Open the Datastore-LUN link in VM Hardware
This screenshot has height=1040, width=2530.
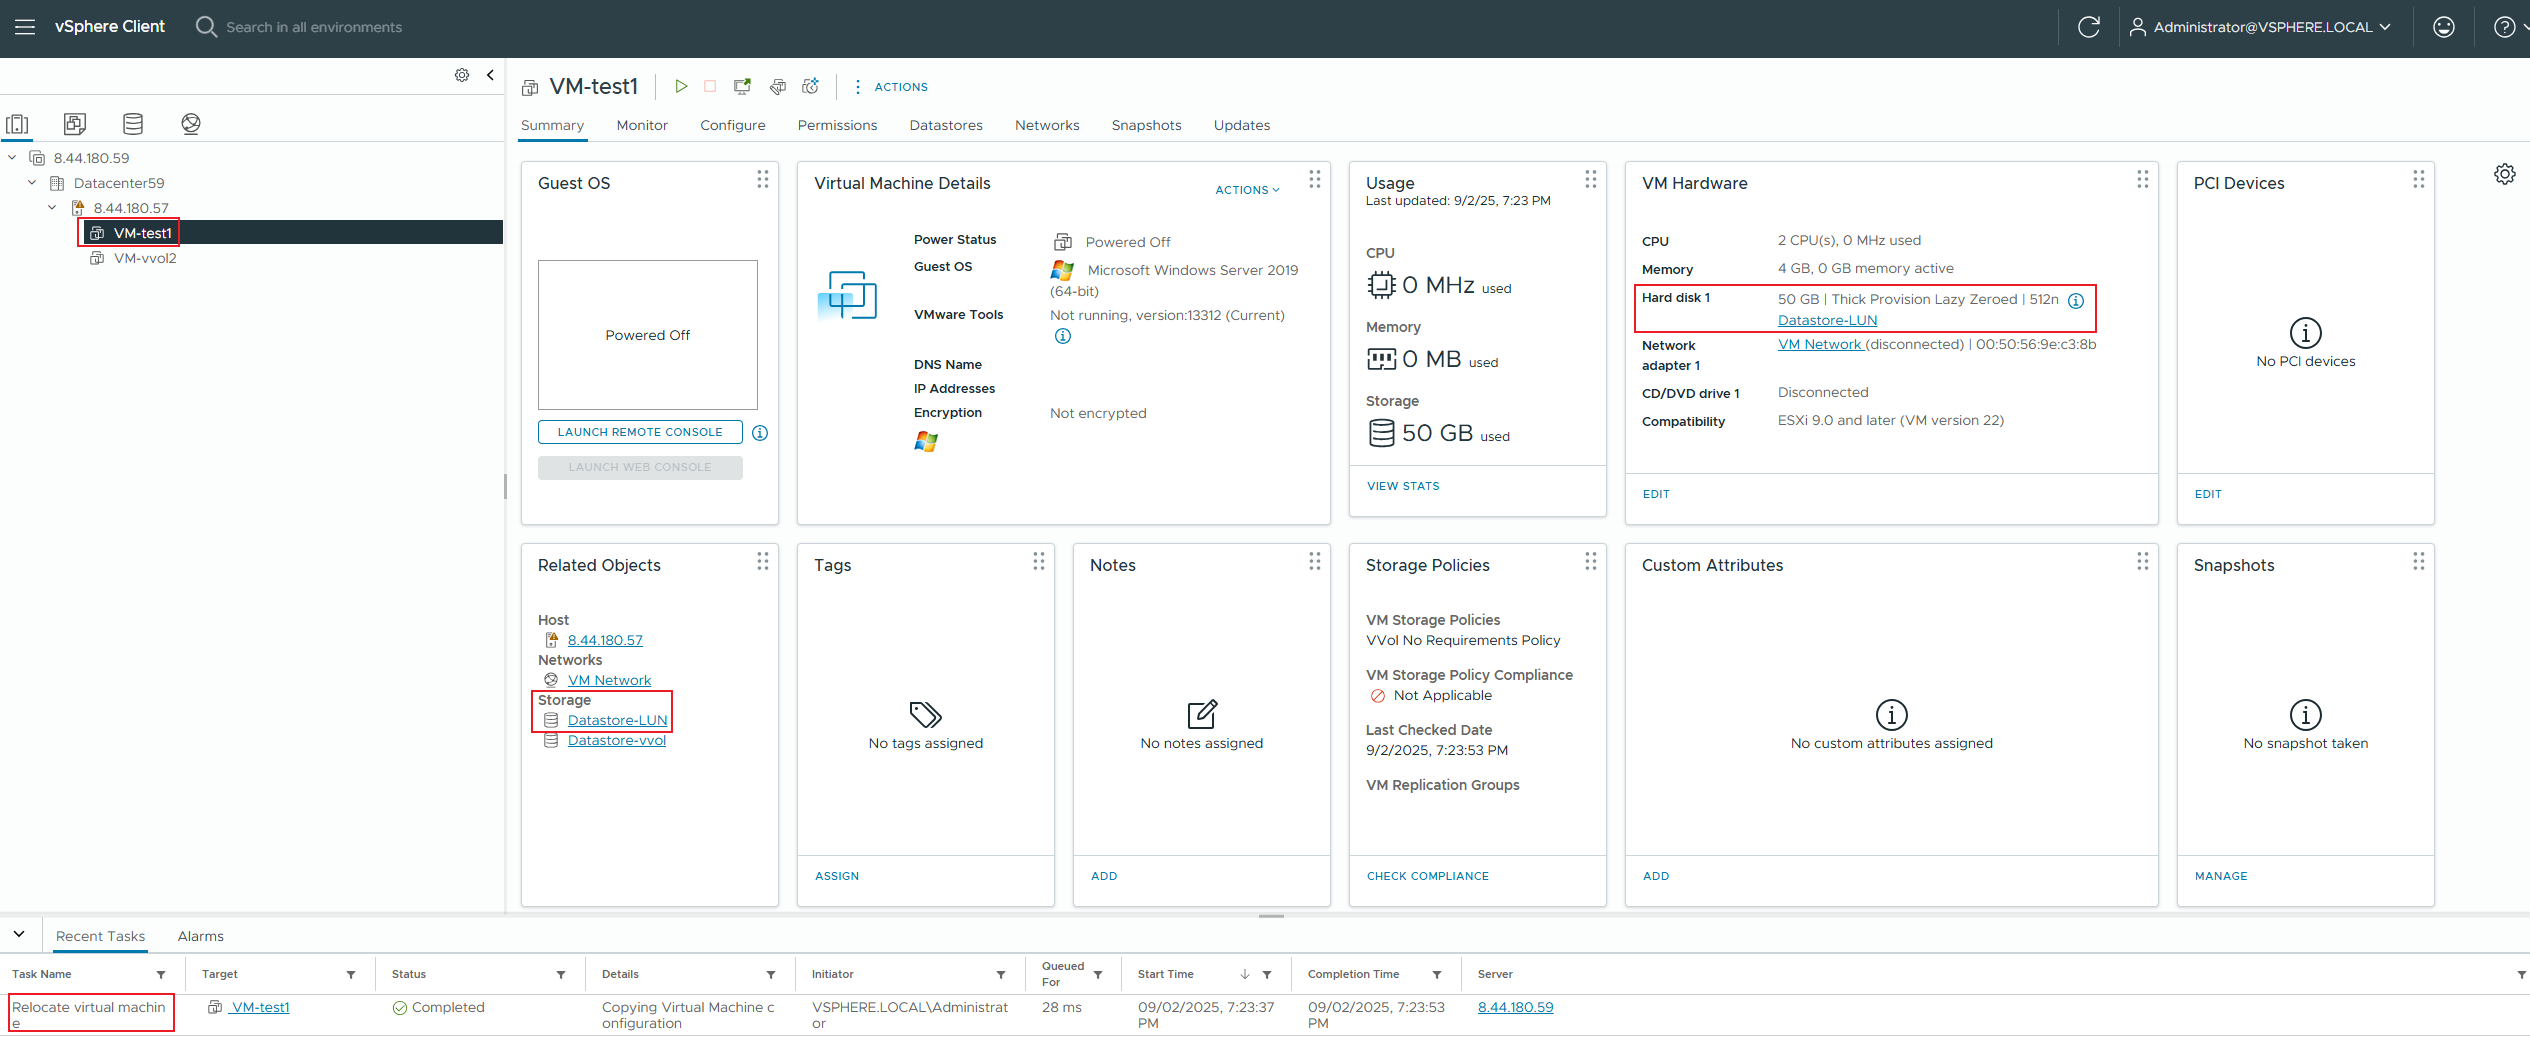tap(1827, 321)
